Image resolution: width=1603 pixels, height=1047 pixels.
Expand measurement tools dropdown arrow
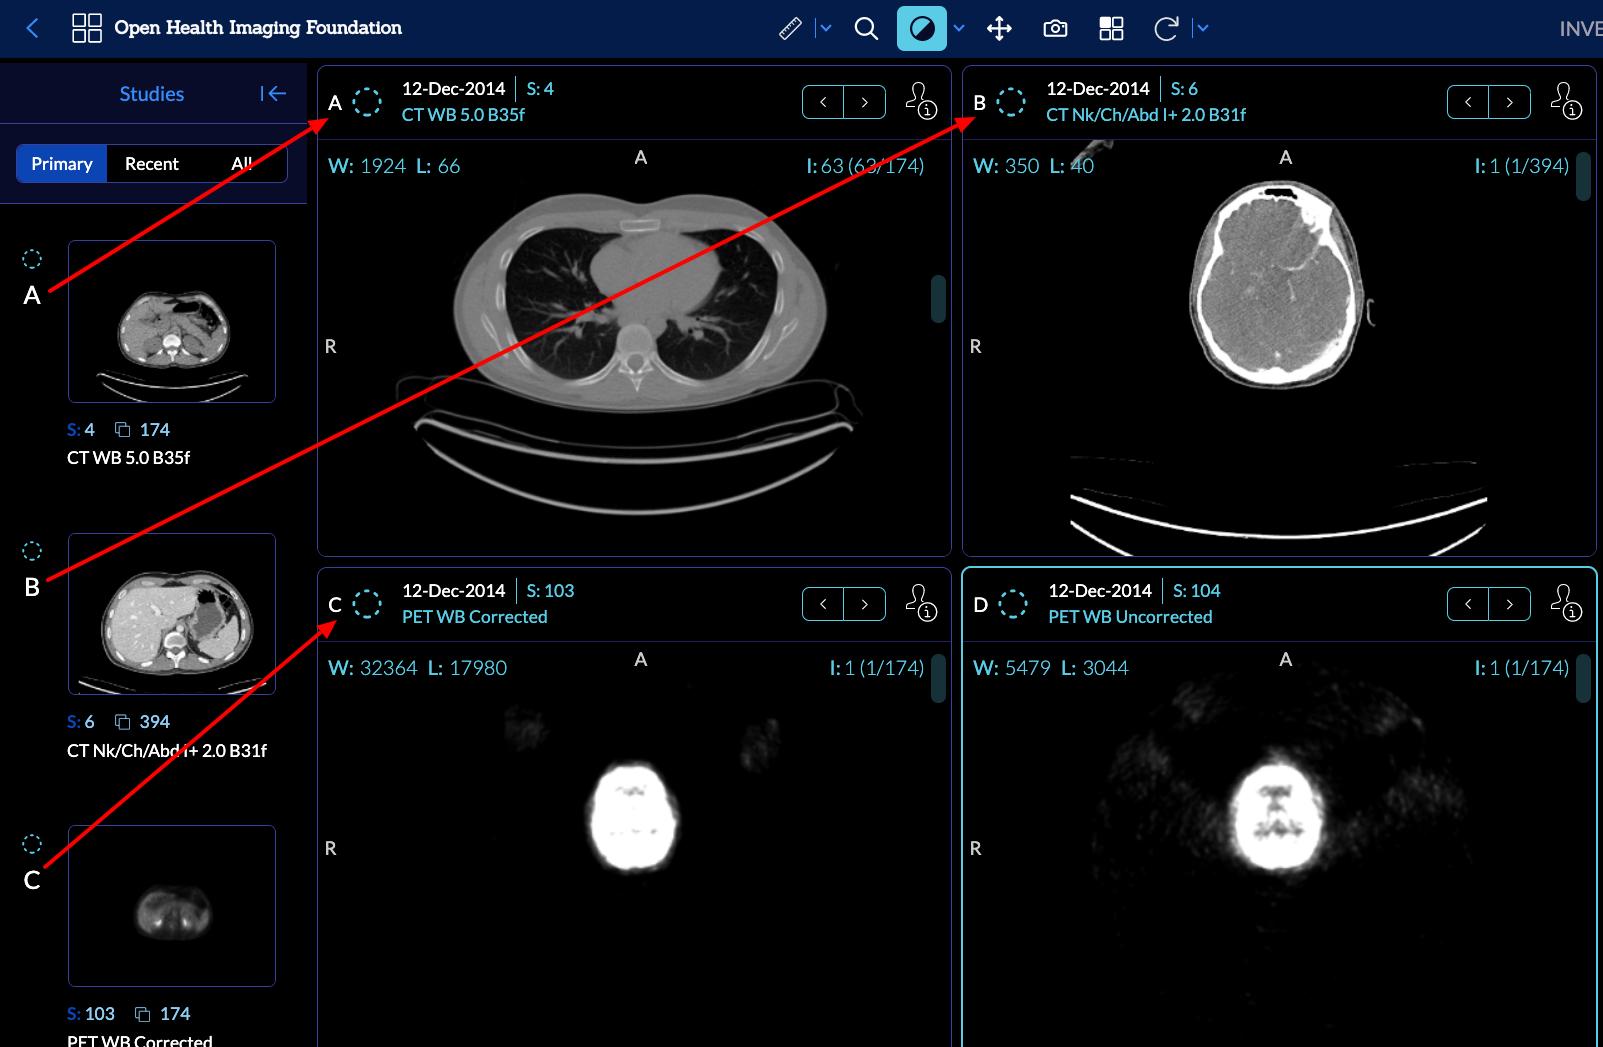click(825, 28)
